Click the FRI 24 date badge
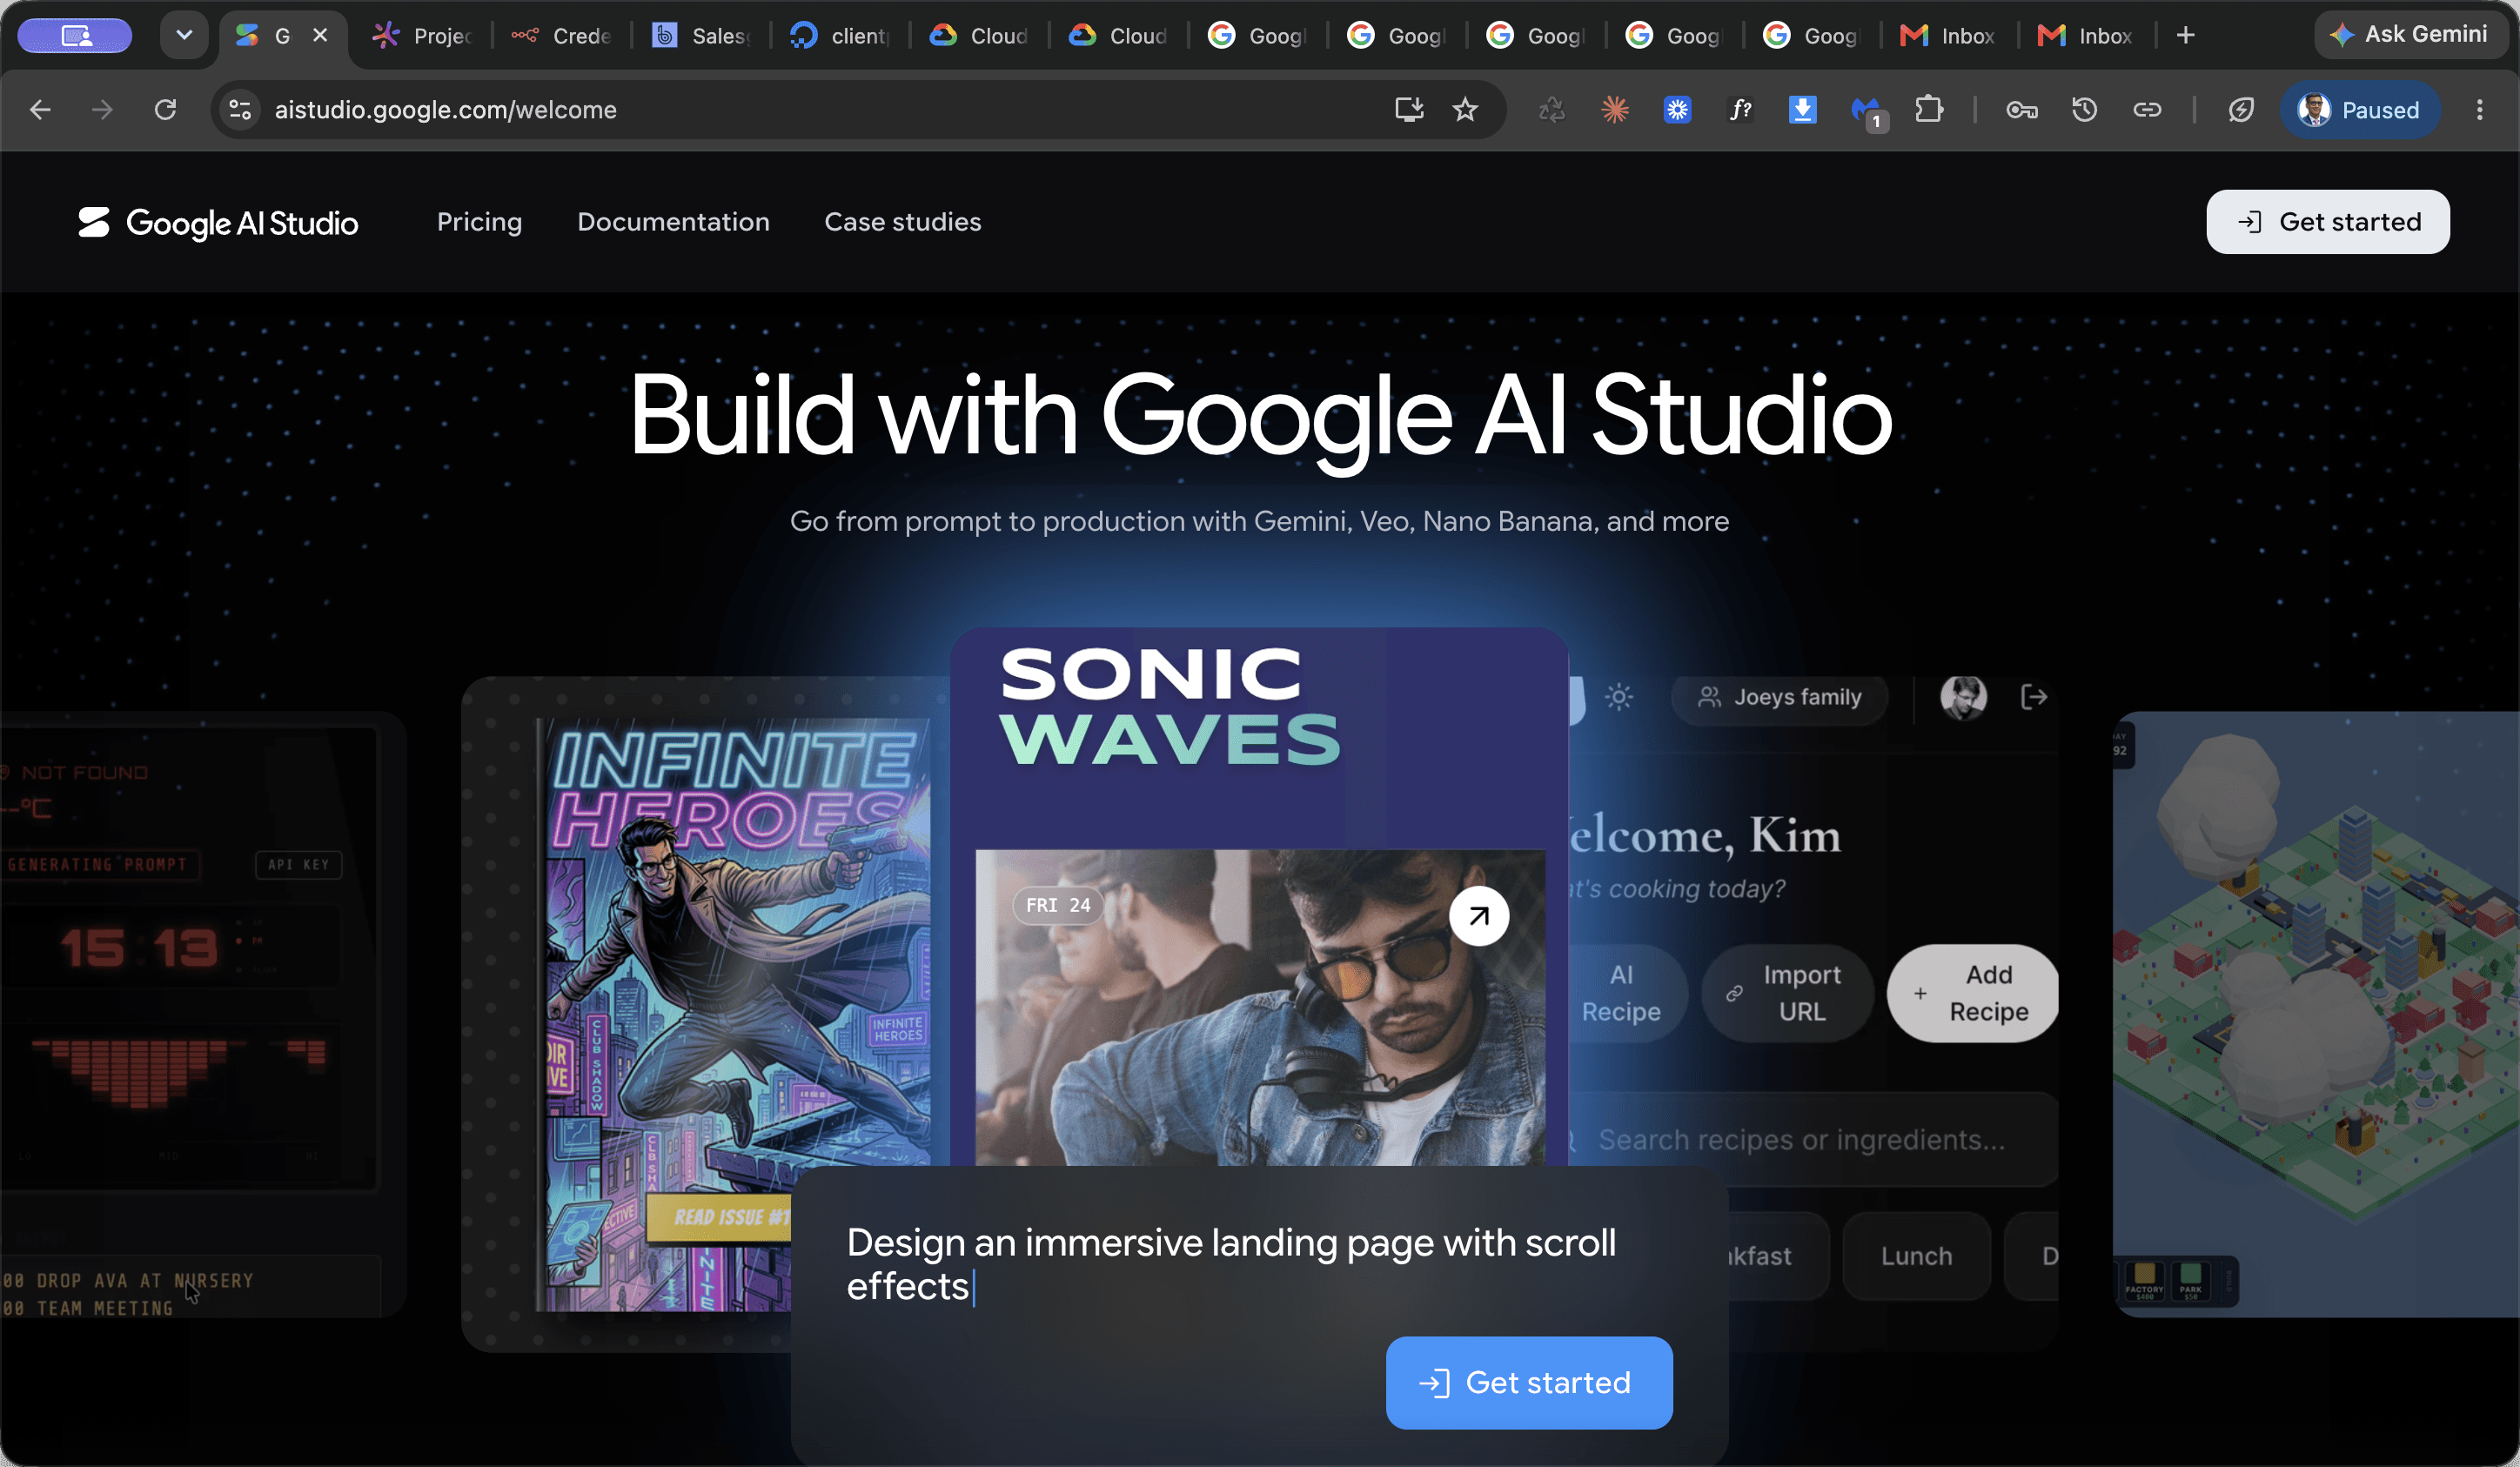Screen dimensions: 2520x1467 [x=1058, y=905]
